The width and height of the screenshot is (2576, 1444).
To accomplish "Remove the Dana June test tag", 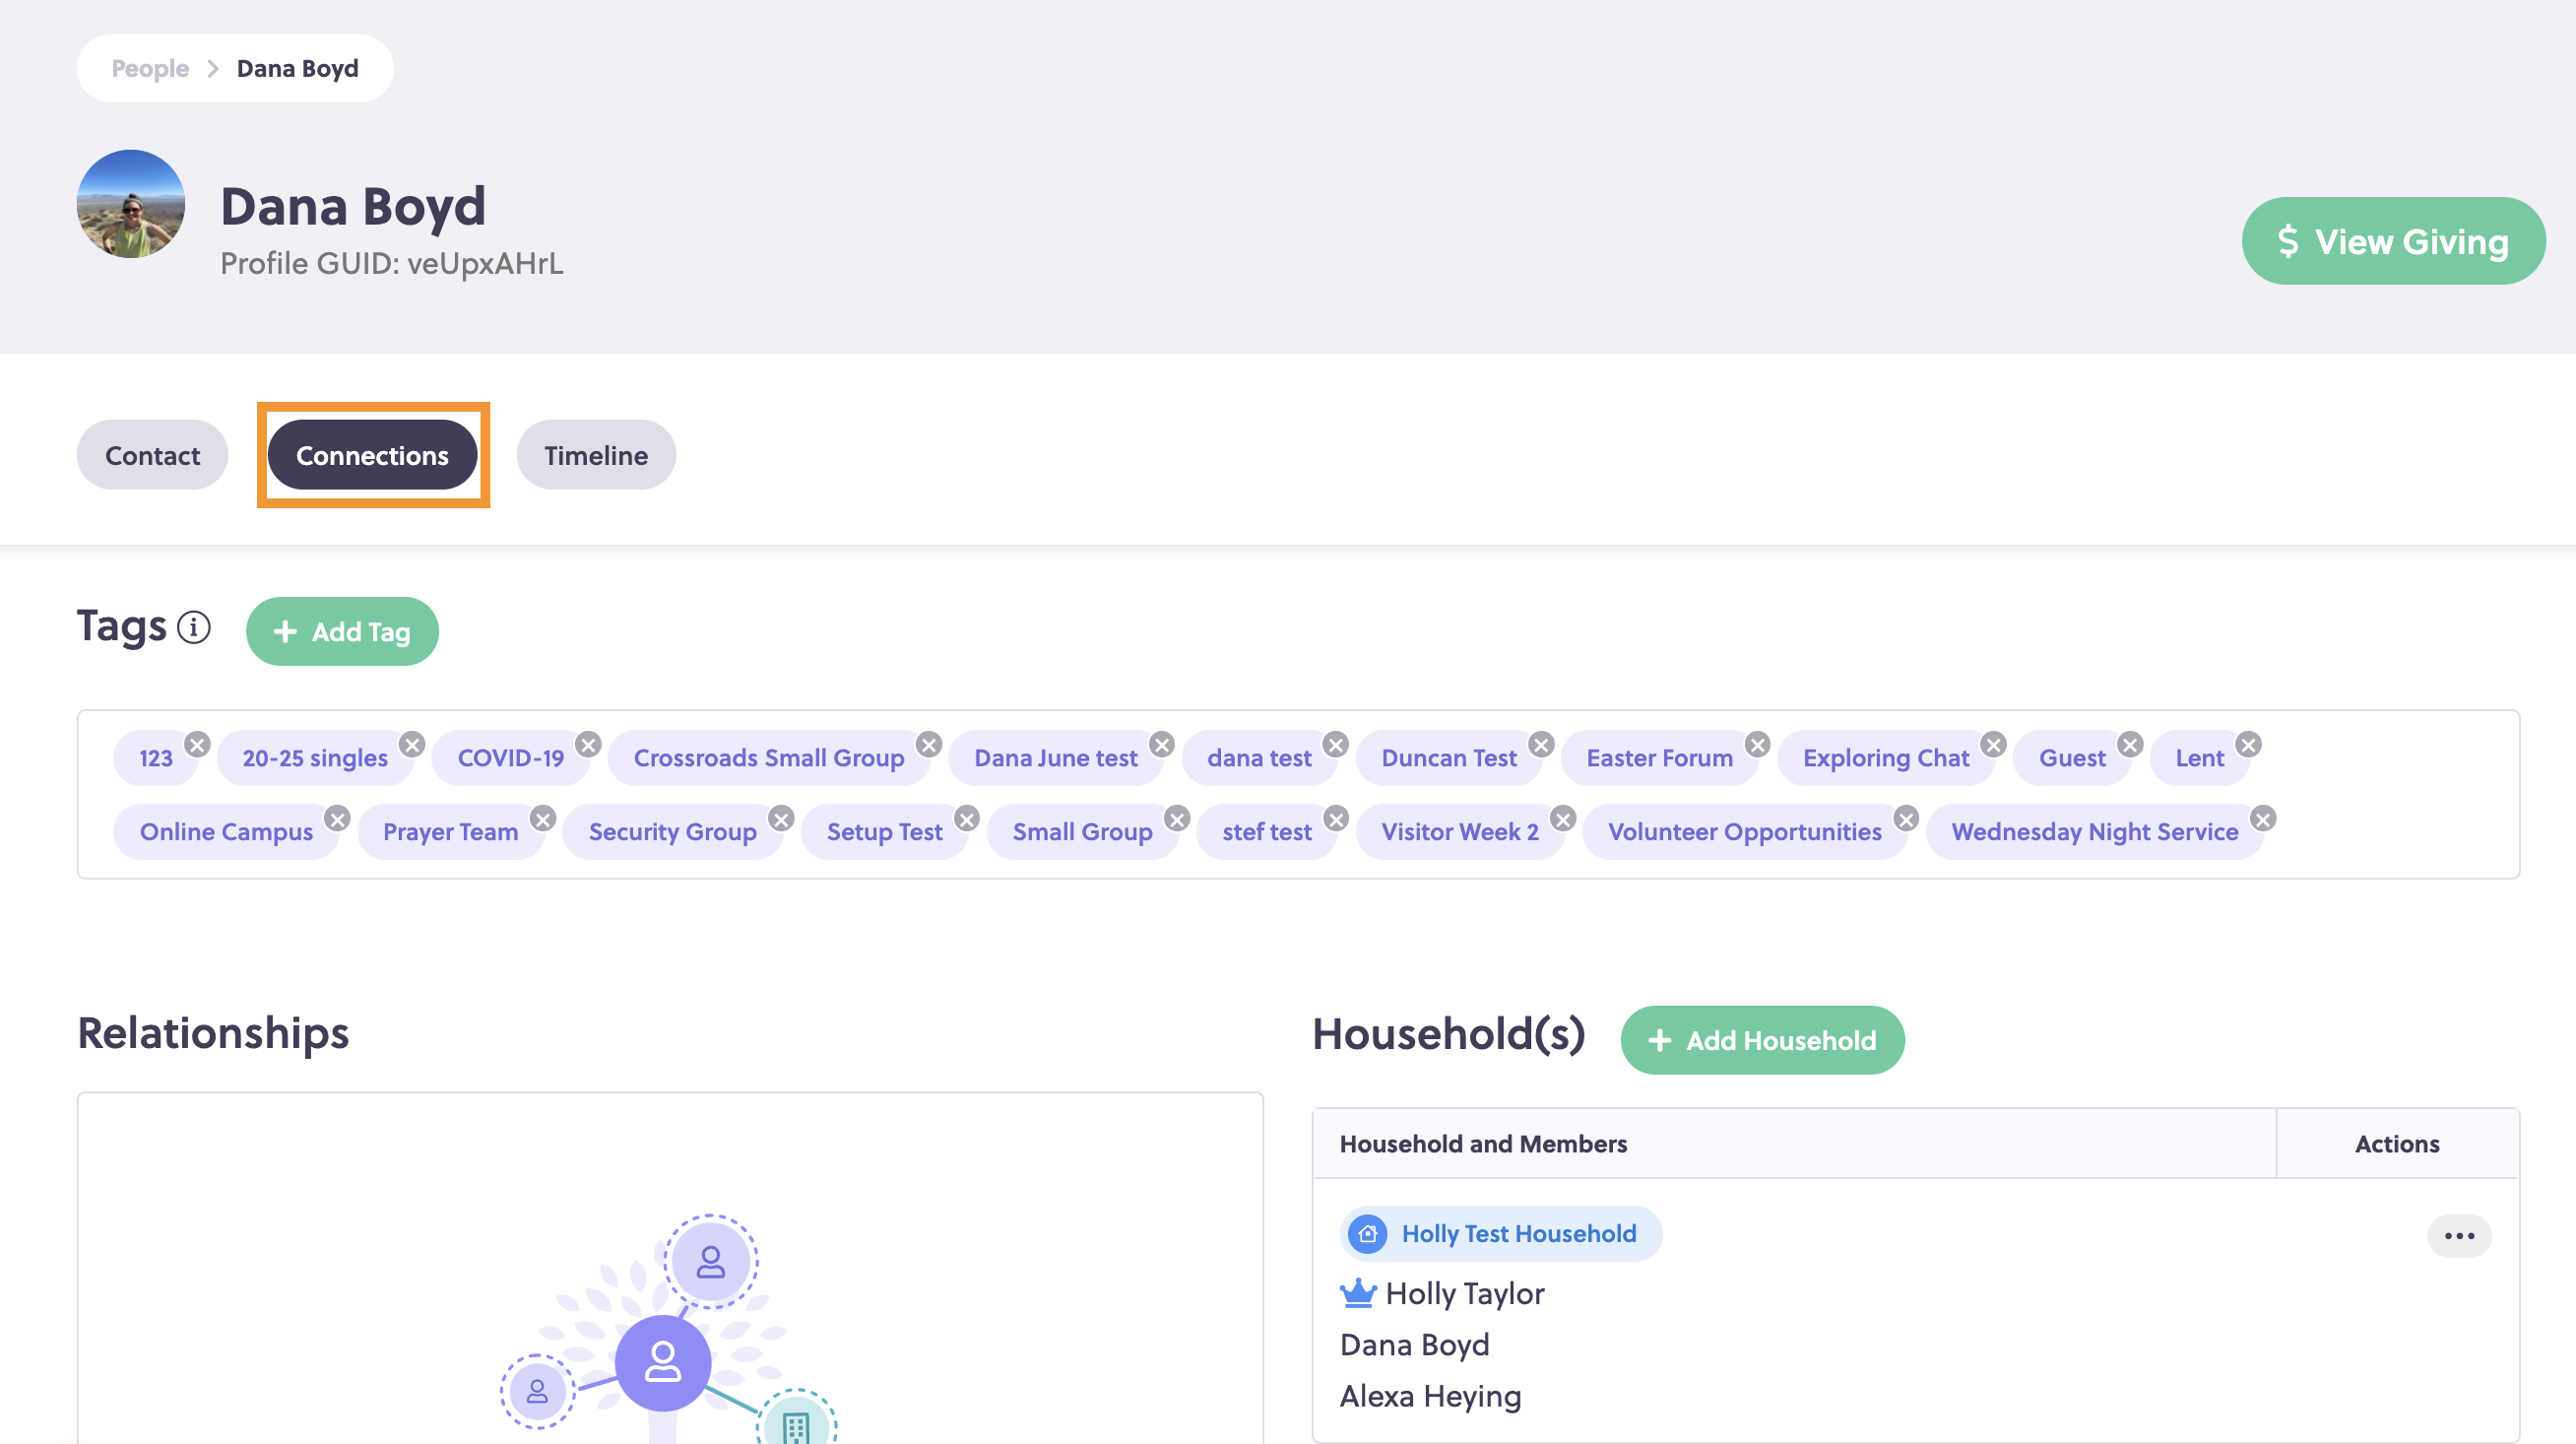I will coord(1161,745).
